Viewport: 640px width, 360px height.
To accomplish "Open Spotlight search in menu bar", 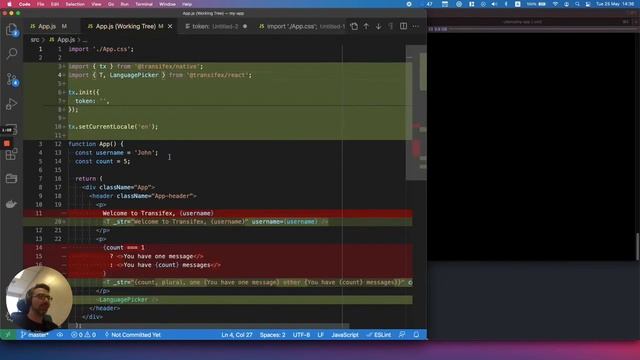I will pos(577,4).
